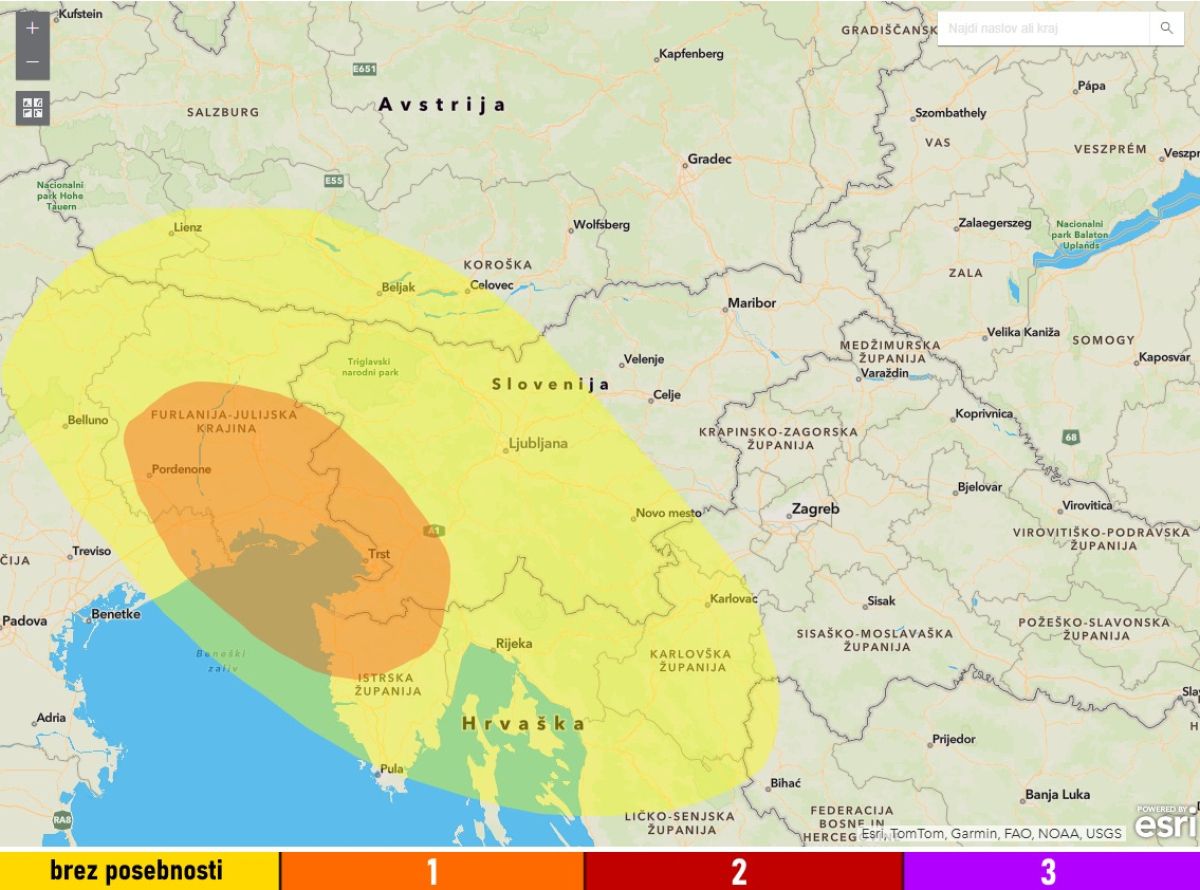
Task: Click the Ljubljana city label
Action: [538, 443]
